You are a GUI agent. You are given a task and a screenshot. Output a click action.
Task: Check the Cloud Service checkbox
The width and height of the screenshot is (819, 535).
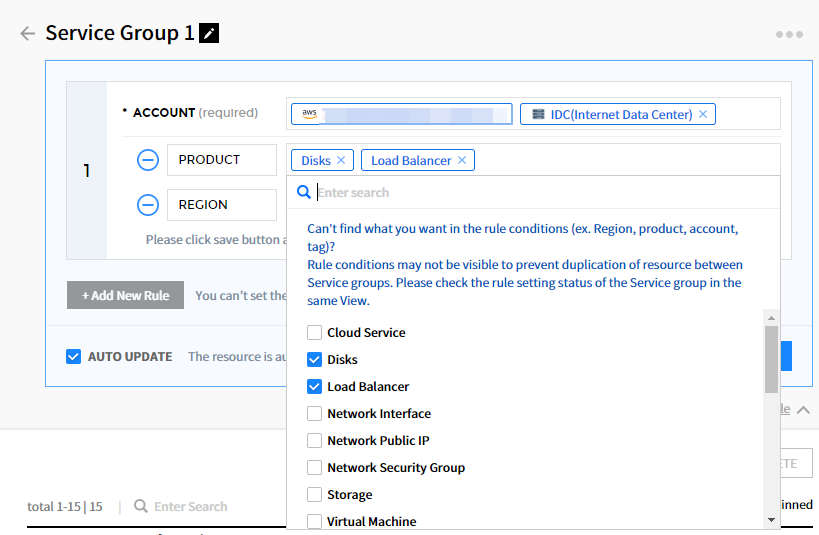[x=314, y=332]
